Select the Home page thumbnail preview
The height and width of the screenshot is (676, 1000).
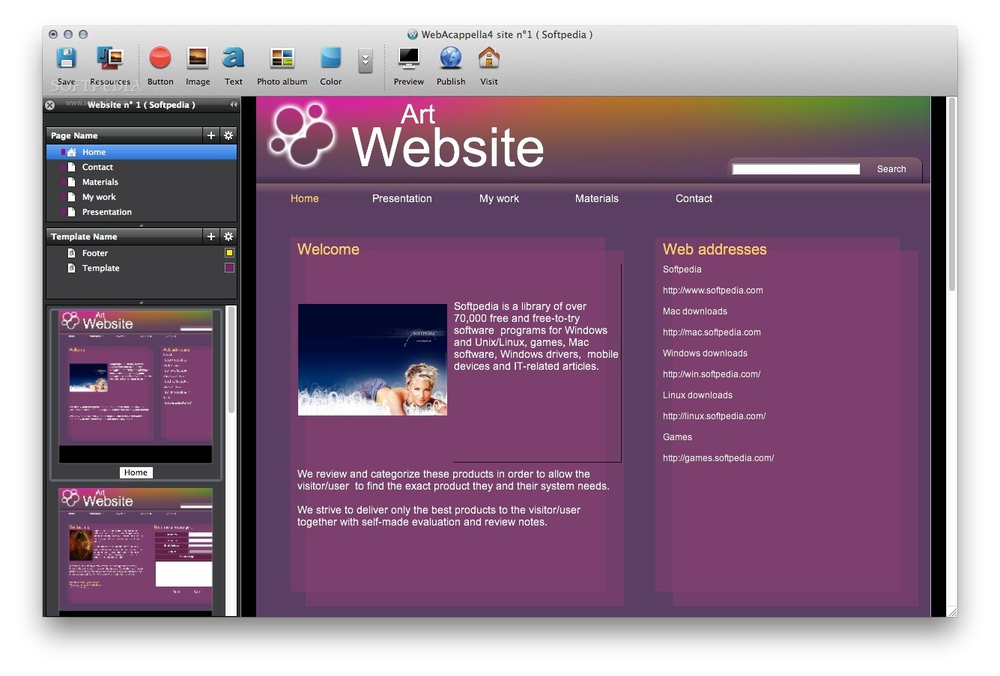(x=135, y=386)
